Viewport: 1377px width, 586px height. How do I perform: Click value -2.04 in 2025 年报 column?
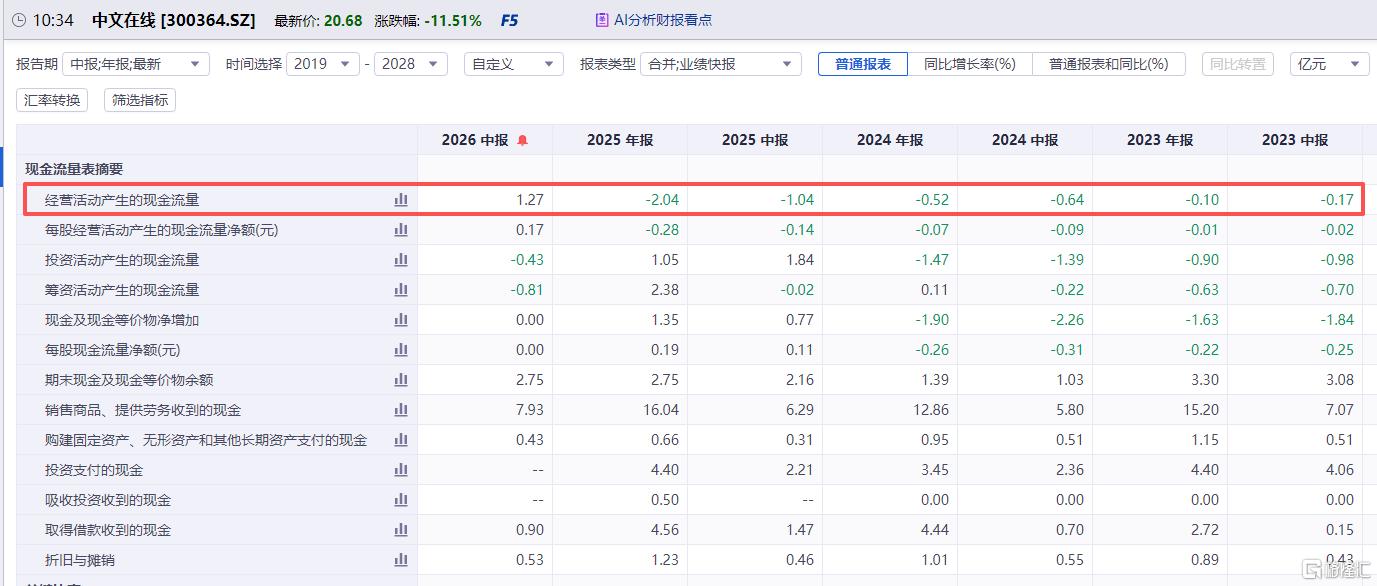[662, 200]
